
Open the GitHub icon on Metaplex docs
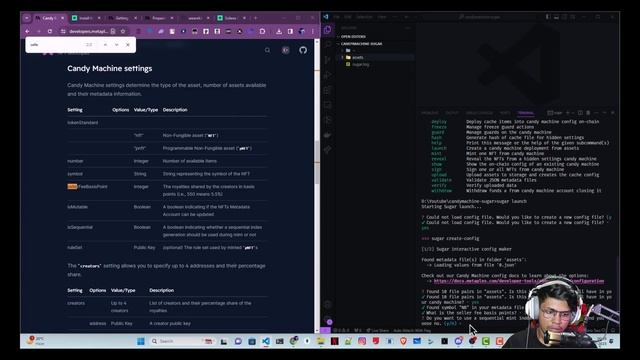click(x=303, y=50)
